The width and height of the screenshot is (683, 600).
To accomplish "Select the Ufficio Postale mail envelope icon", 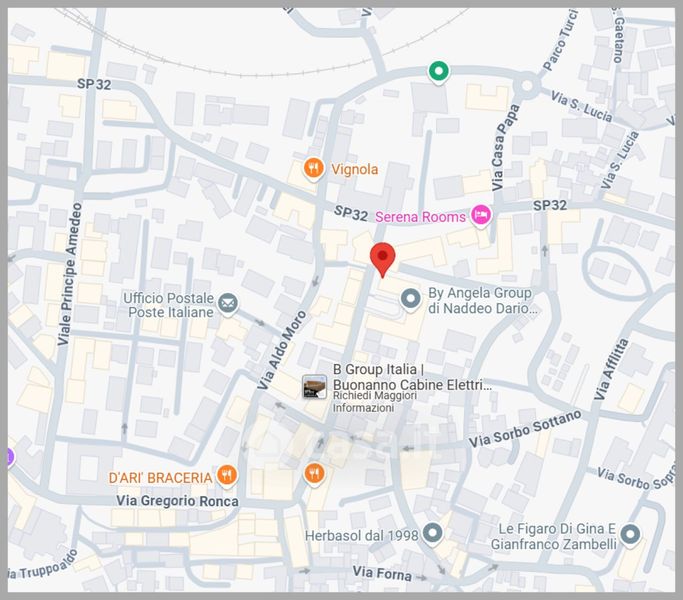I will point(229,303).
